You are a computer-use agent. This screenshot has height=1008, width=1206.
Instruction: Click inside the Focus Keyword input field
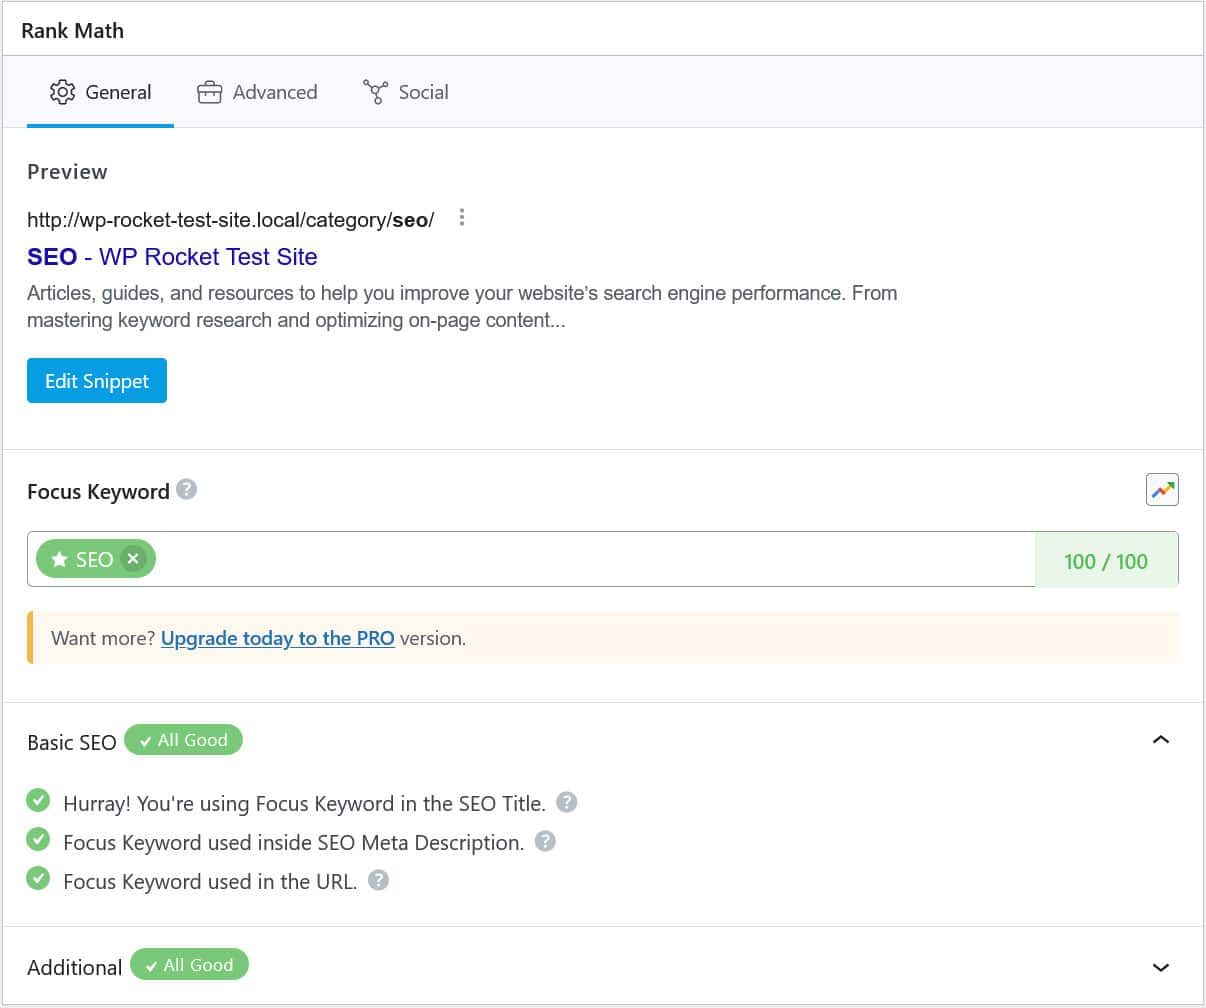coord(500,559)
